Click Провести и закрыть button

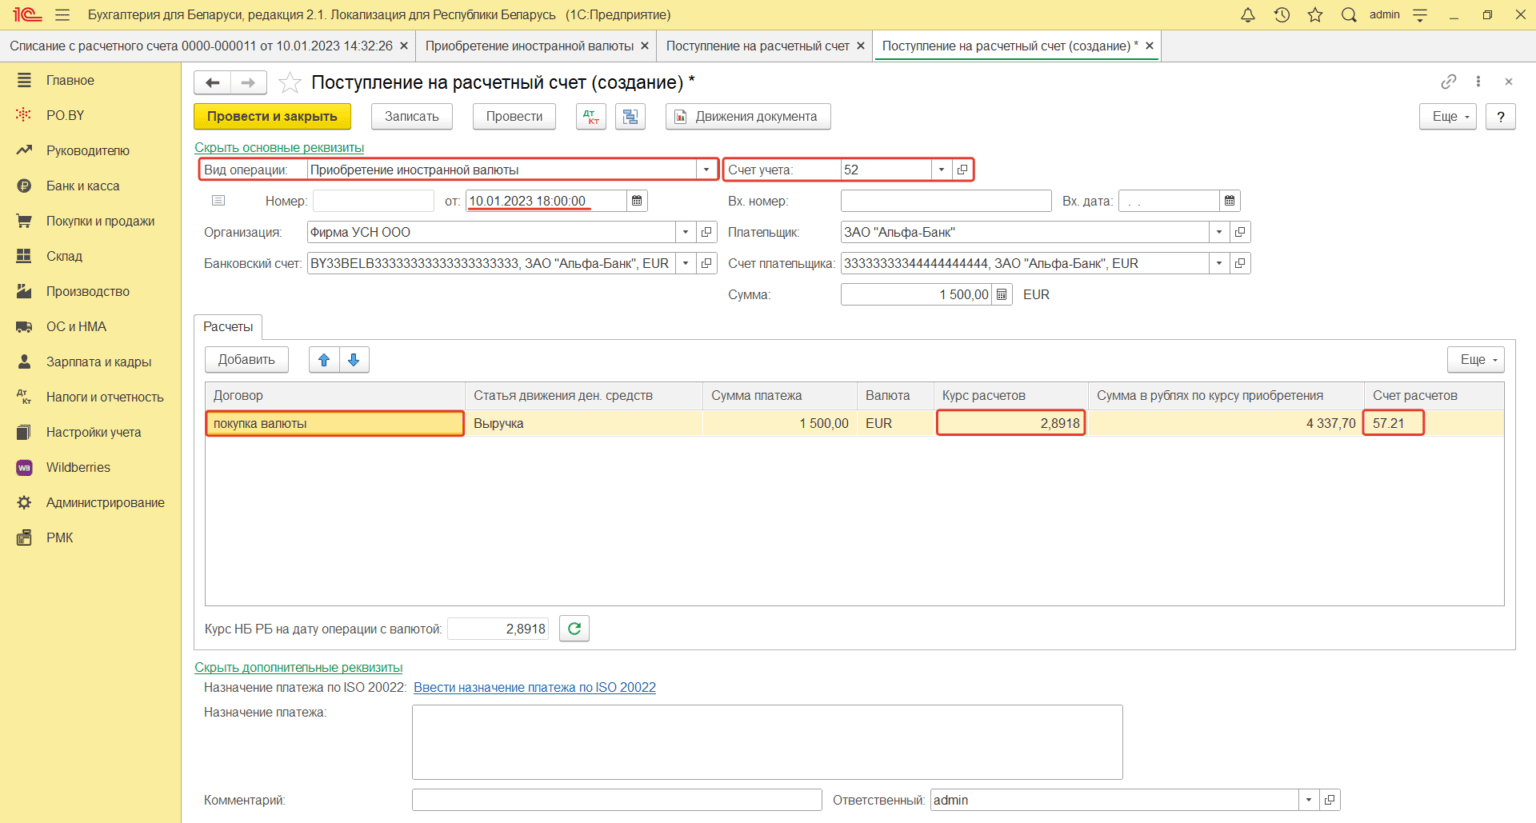272,117
